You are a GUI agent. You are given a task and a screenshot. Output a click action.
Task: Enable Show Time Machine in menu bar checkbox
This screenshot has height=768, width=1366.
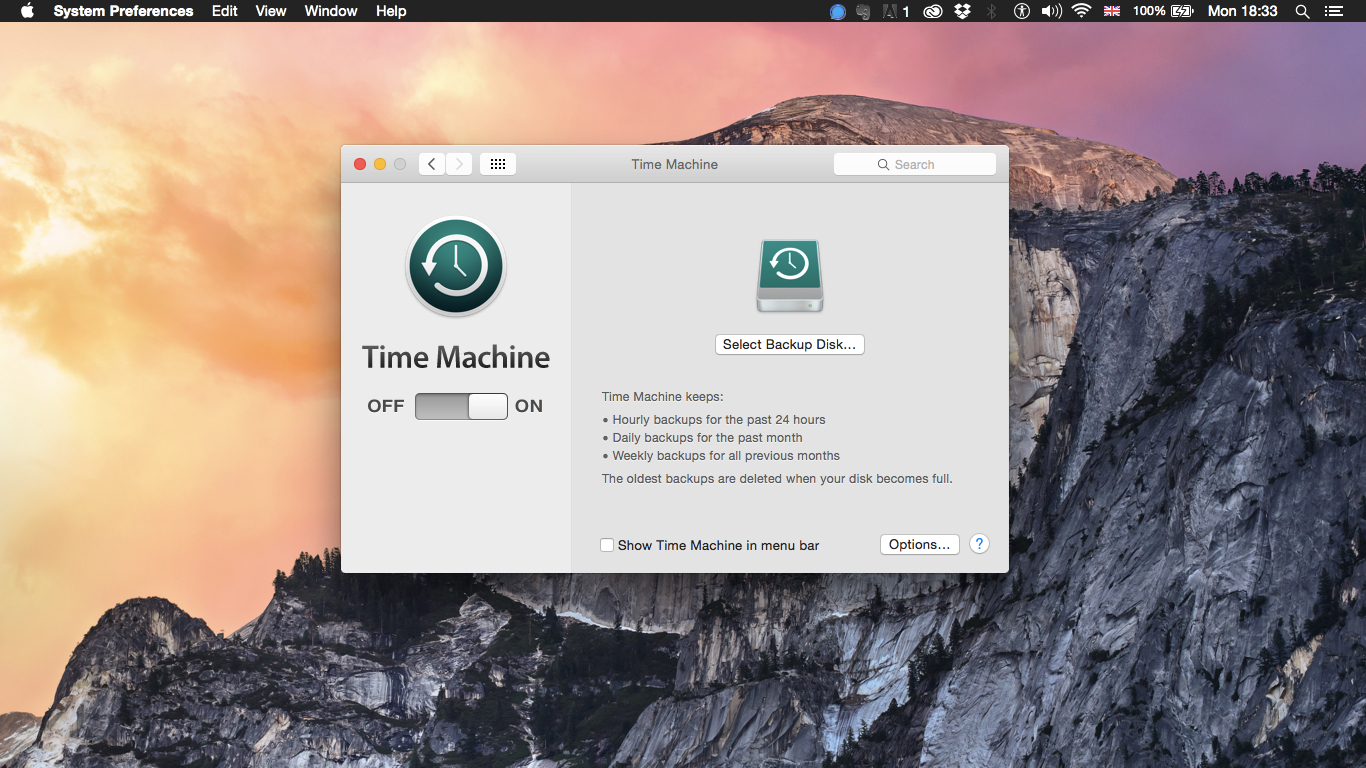[x=607, y=545]
